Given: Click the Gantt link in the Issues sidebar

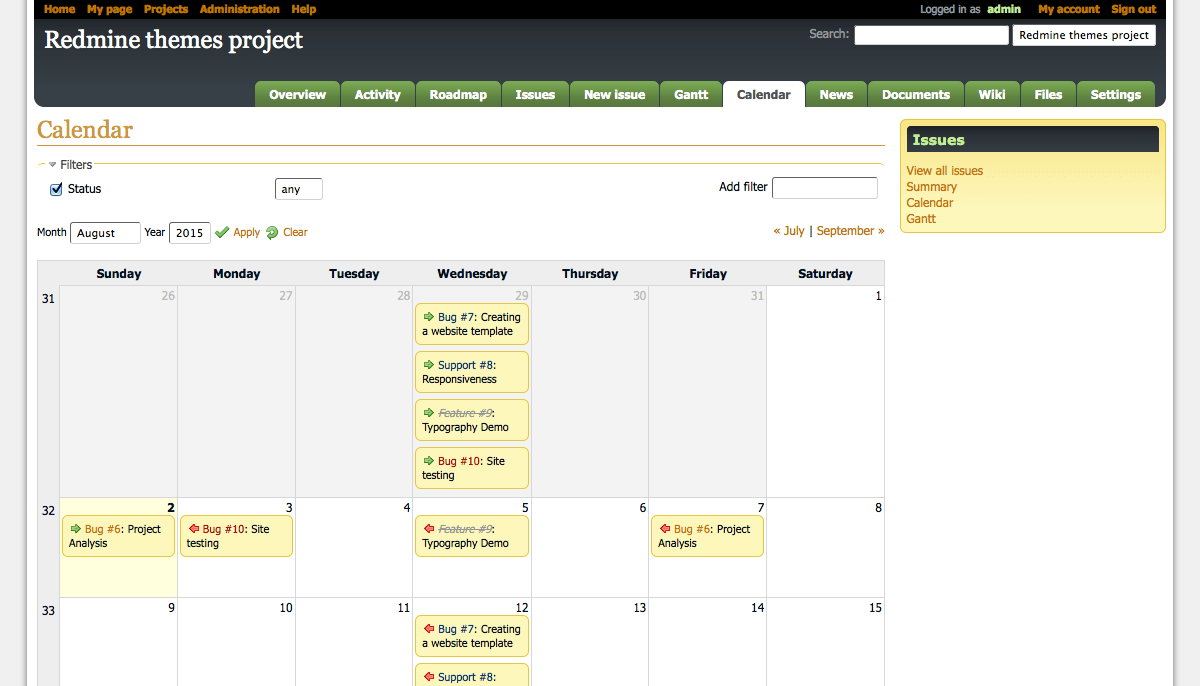Looking at the screenshot, I should click(922, 219).
